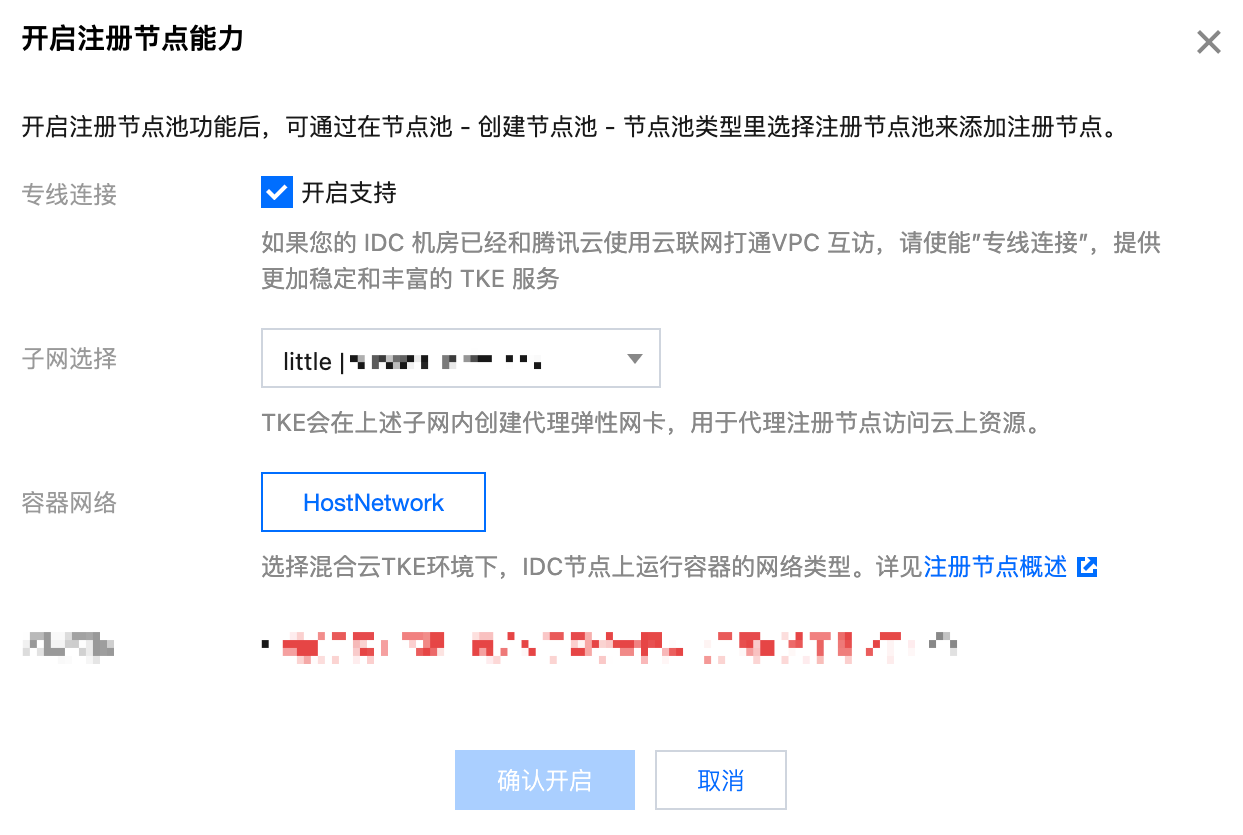1243x835 pixels.
Task: Confirm with the 确认开启 button
Action: [544, 780]
